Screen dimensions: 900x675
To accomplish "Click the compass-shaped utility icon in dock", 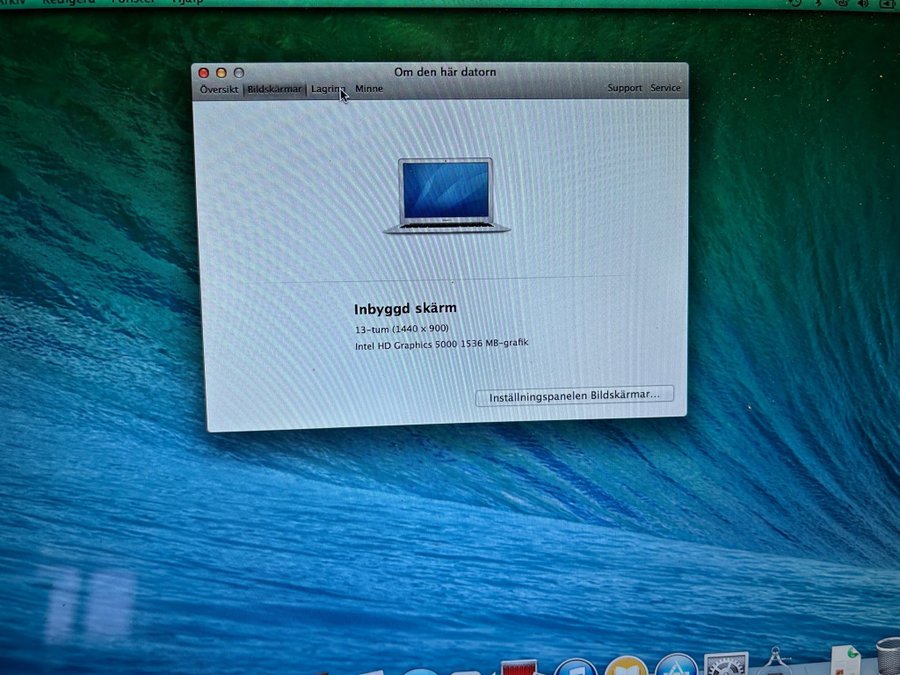I will coord(775,664).
